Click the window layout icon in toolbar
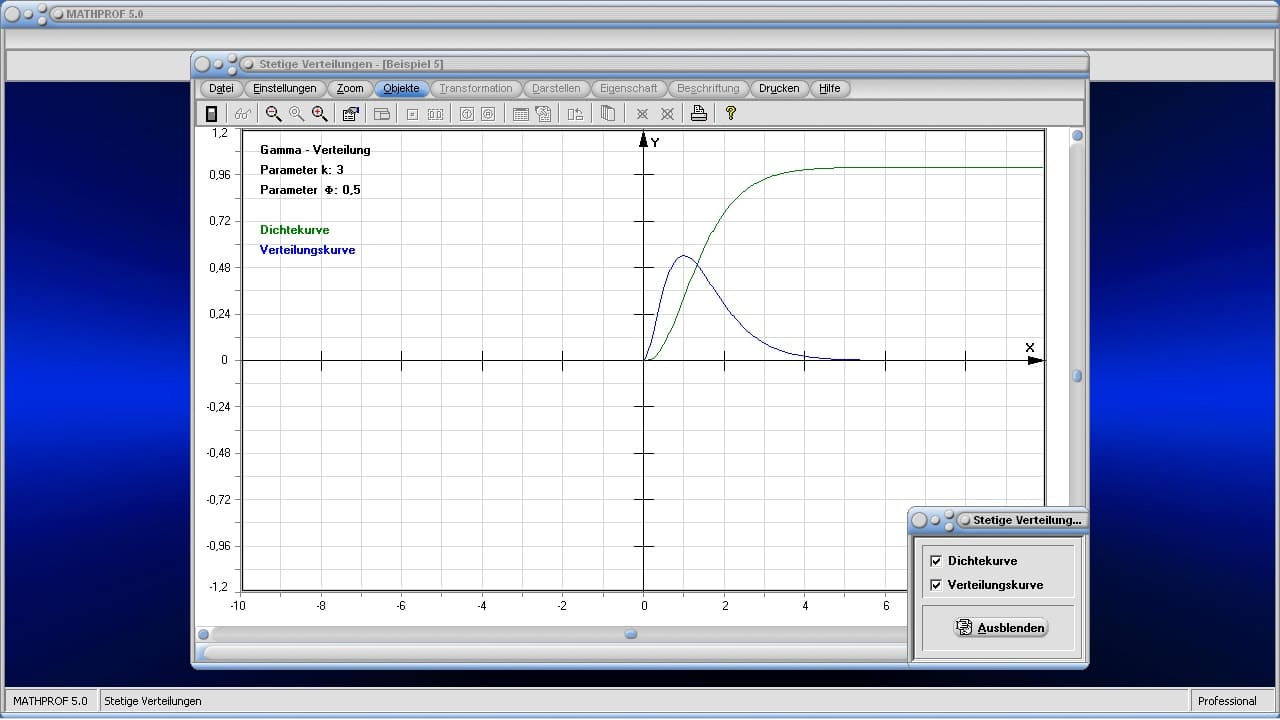This screenshot has width=1280, height=720. pyautogui.click(x=381, y=114)
